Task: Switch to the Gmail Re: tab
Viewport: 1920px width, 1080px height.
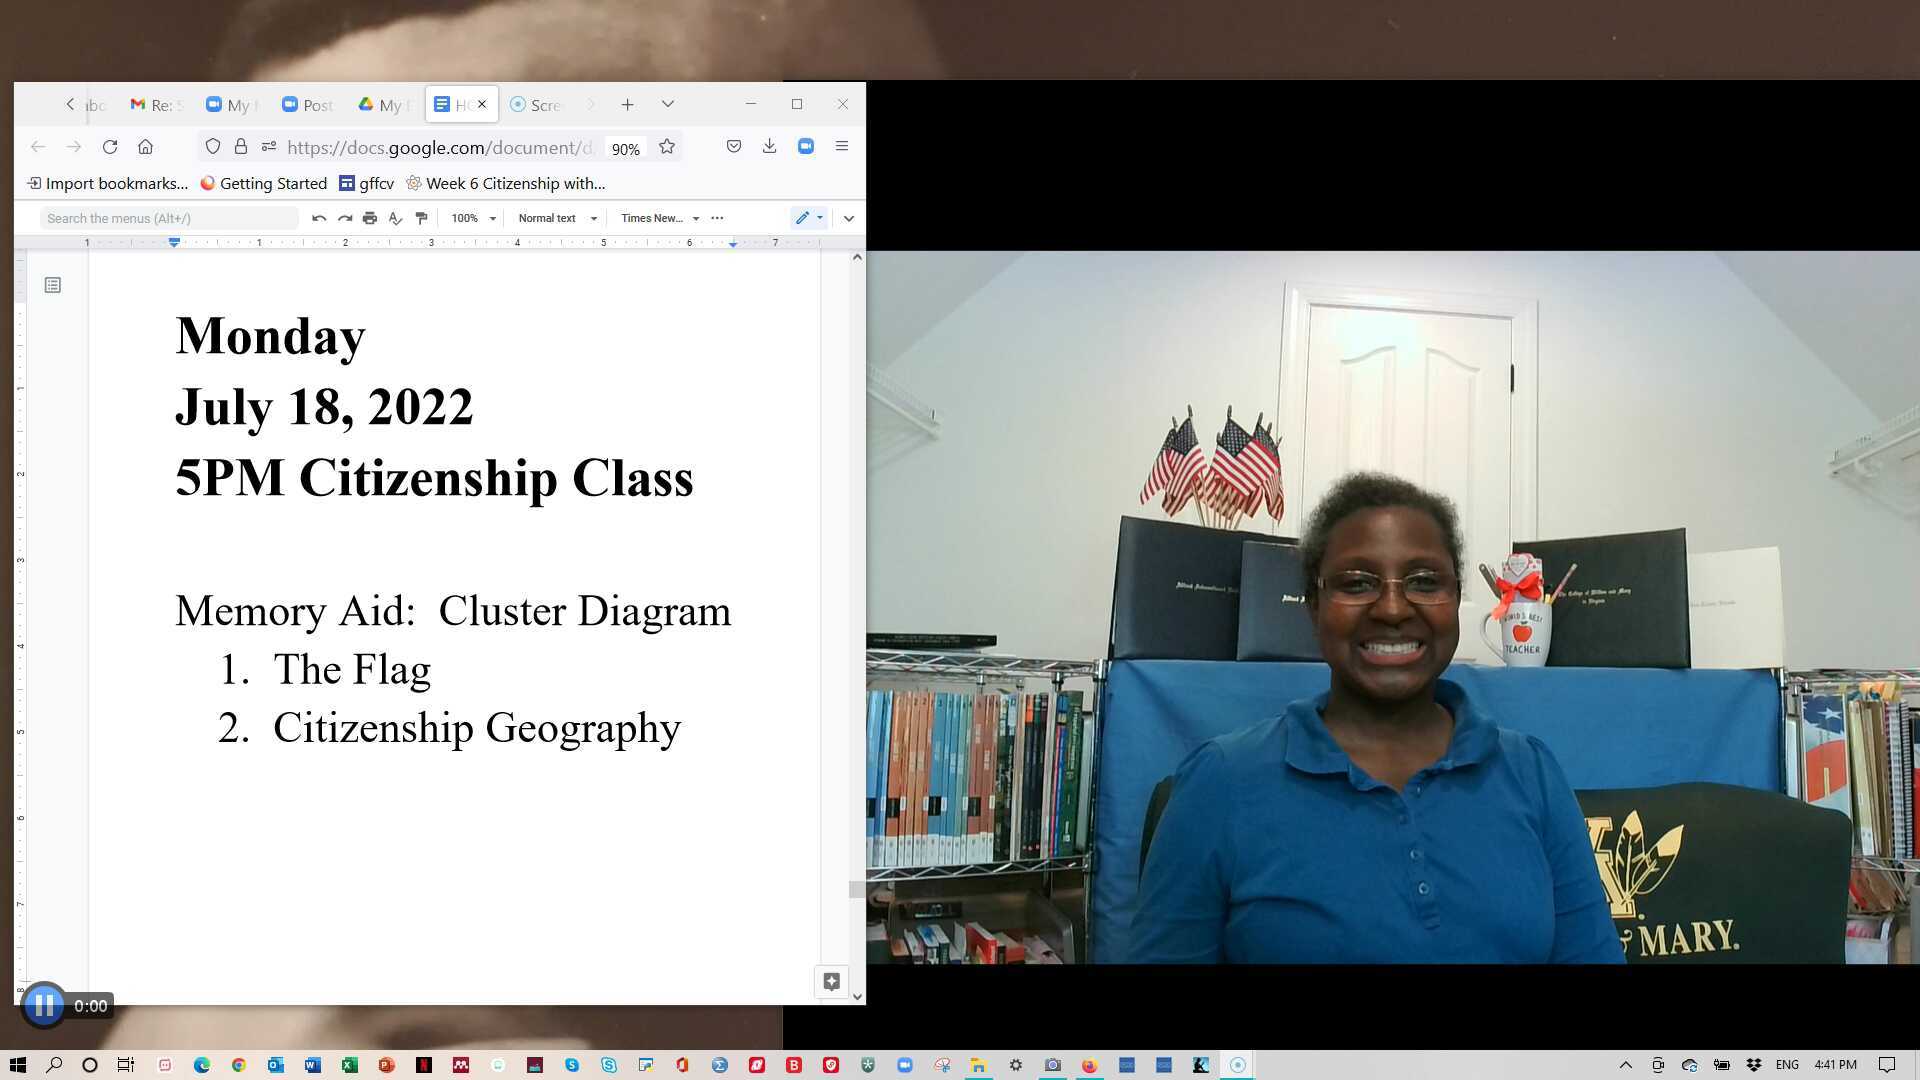Action: click(x=157, y=104)
